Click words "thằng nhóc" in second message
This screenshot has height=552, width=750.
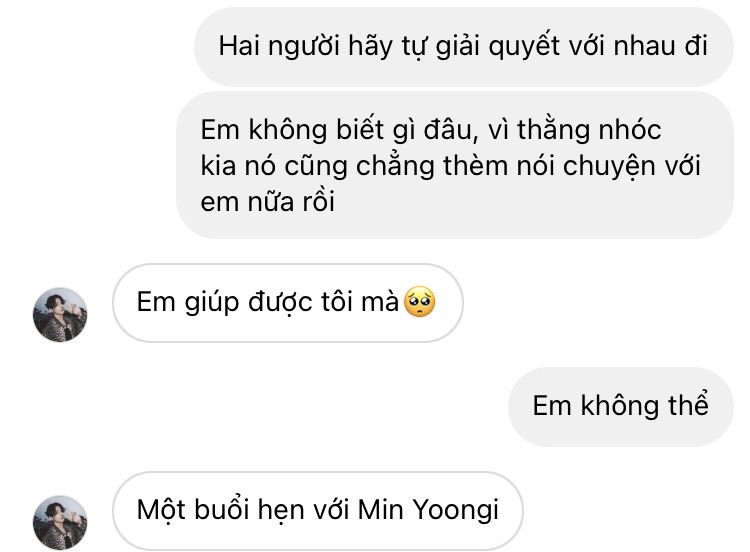(x=589, y=130)
